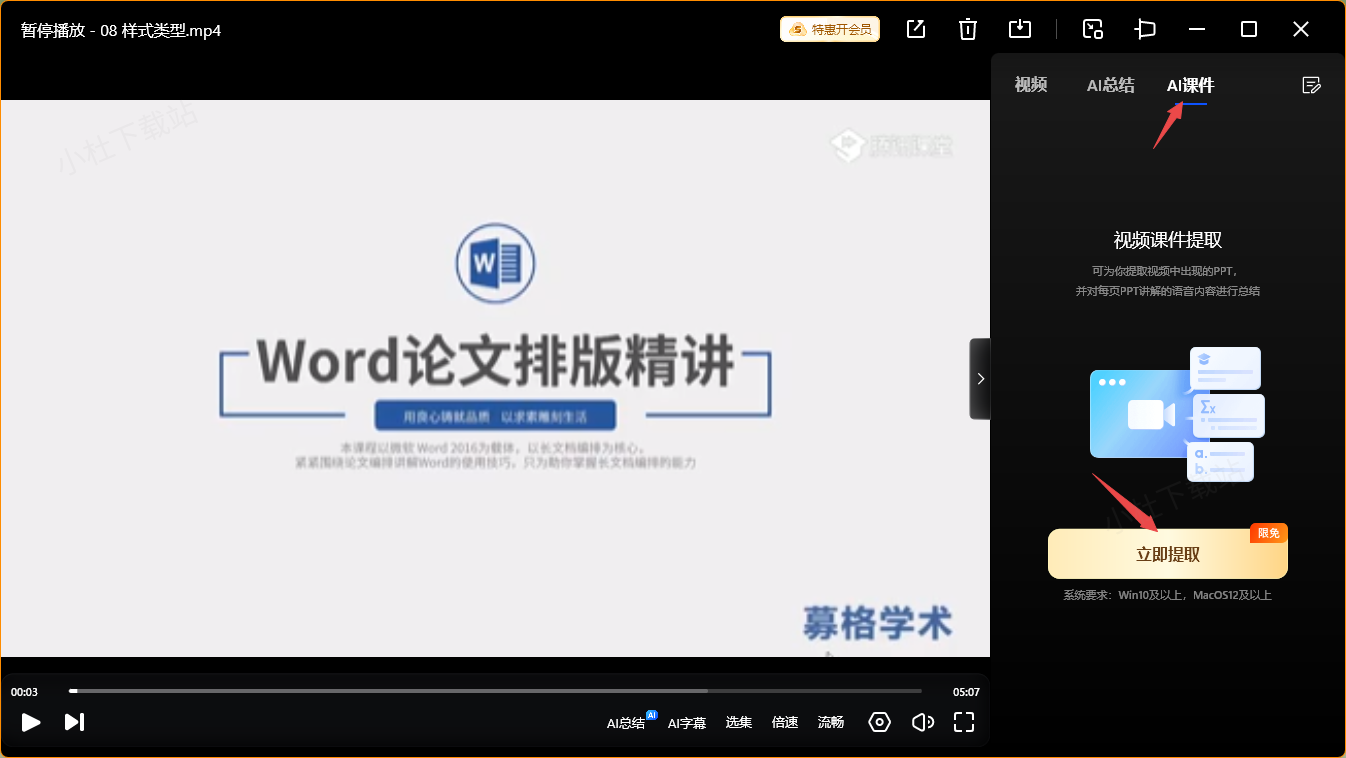Open the 选集 episode list
This screenshot has width=1346, height=758.
[x=739, y=722]
